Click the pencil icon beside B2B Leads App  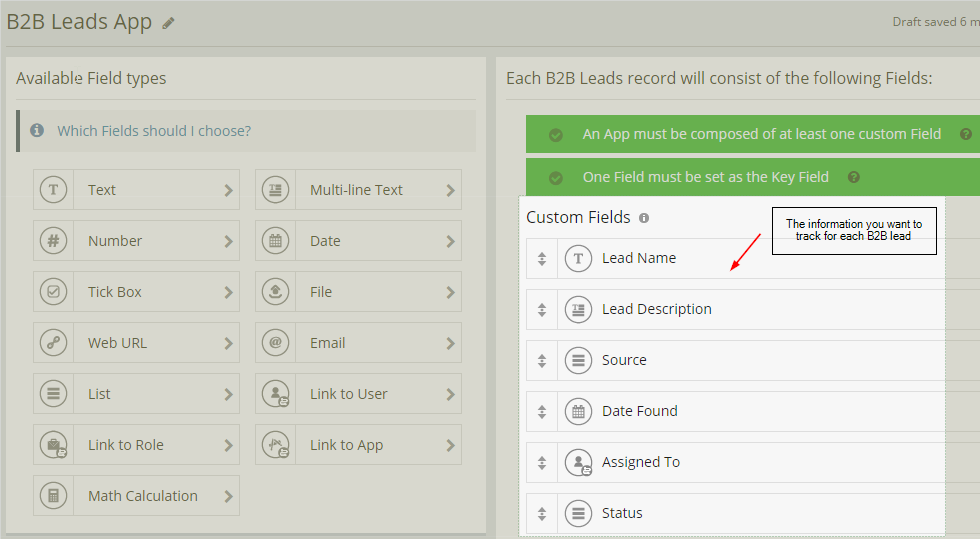coord(168,23)
